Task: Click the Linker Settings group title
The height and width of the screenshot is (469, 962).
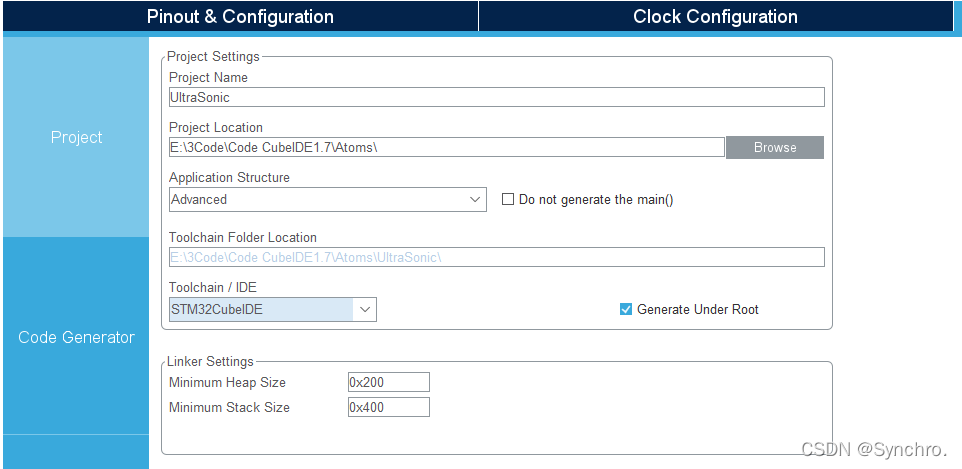Action: pyautogui.click(x=210, y=361)
